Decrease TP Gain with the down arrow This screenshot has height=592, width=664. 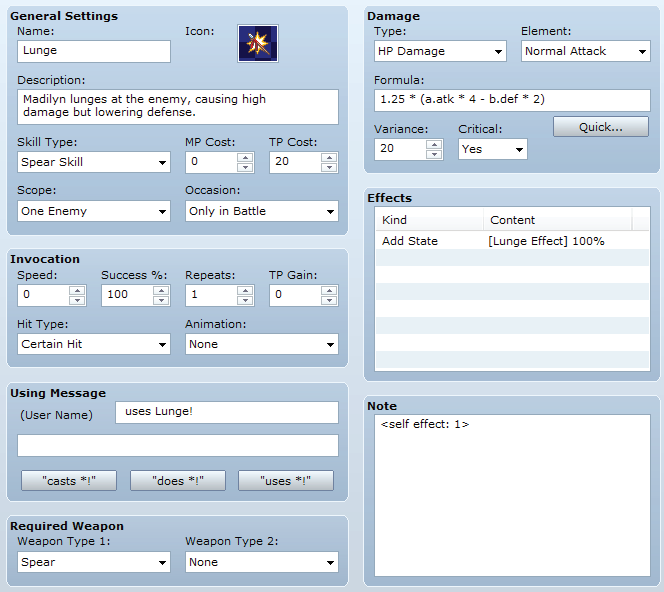(329, 300)
